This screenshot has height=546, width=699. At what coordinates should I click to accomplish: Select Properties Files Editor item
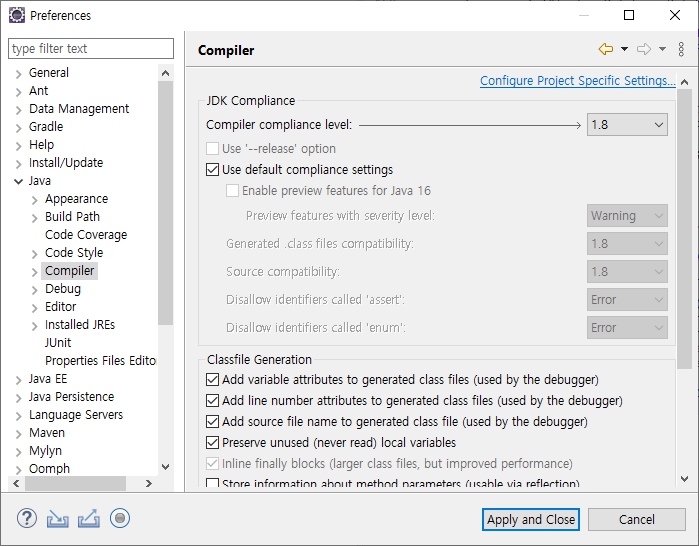pyautogui.click(x=101, y=361)
